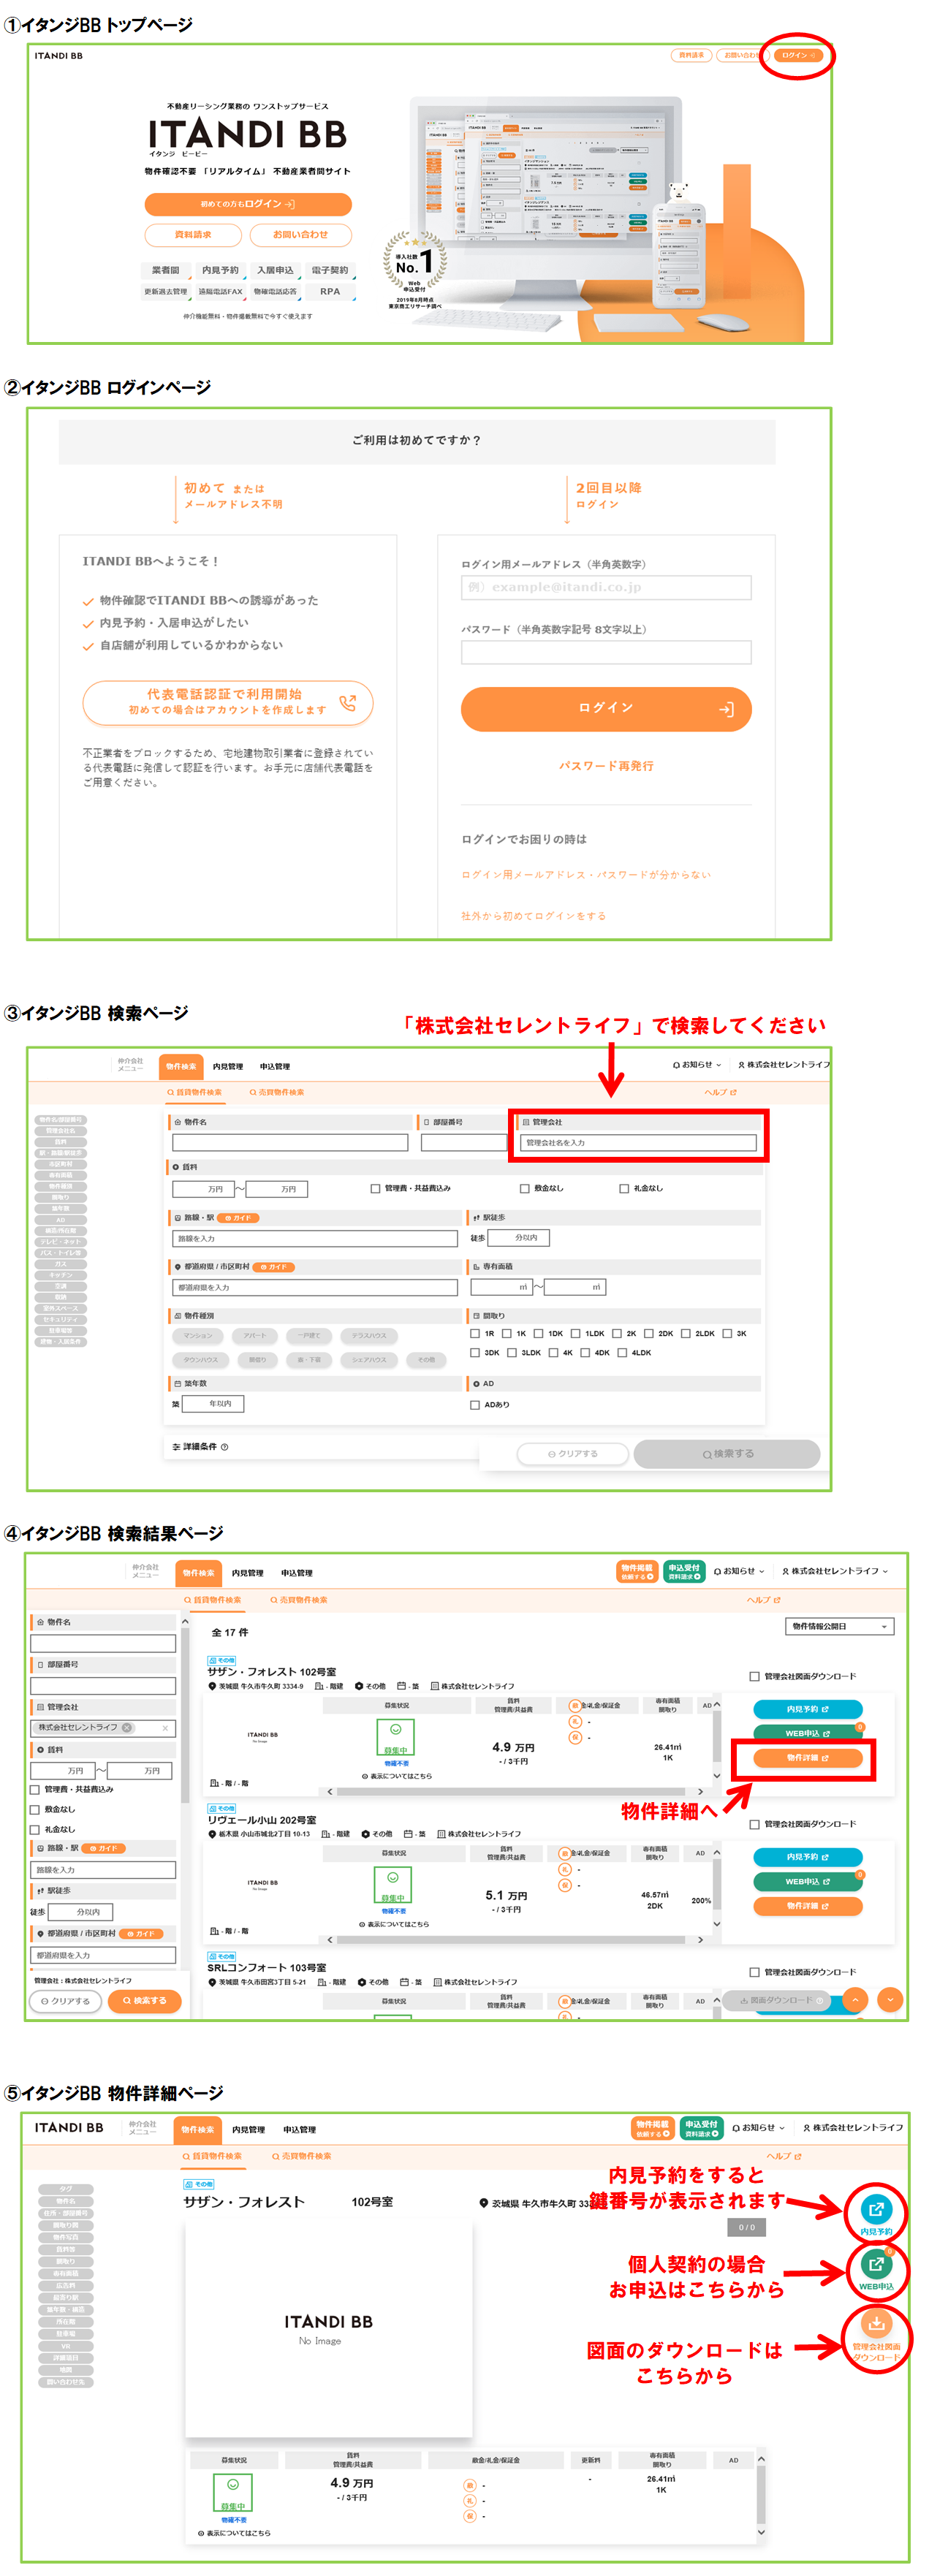948x2576 pixels.
Task: Click the help icon beside 詳細条件
Action: pos(225,1446)
